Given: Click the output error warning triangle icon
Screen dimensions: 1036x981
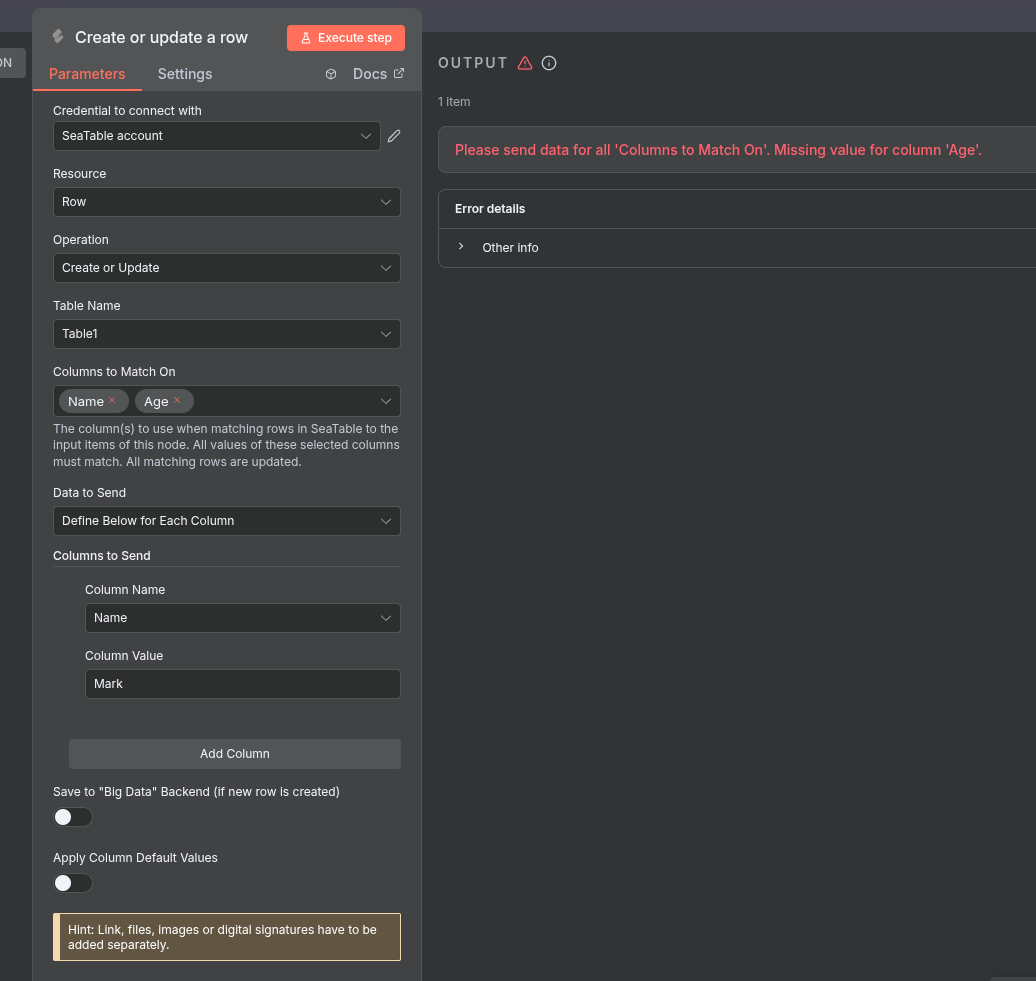Looking at the screenshot, I should (x=525, y=63).
